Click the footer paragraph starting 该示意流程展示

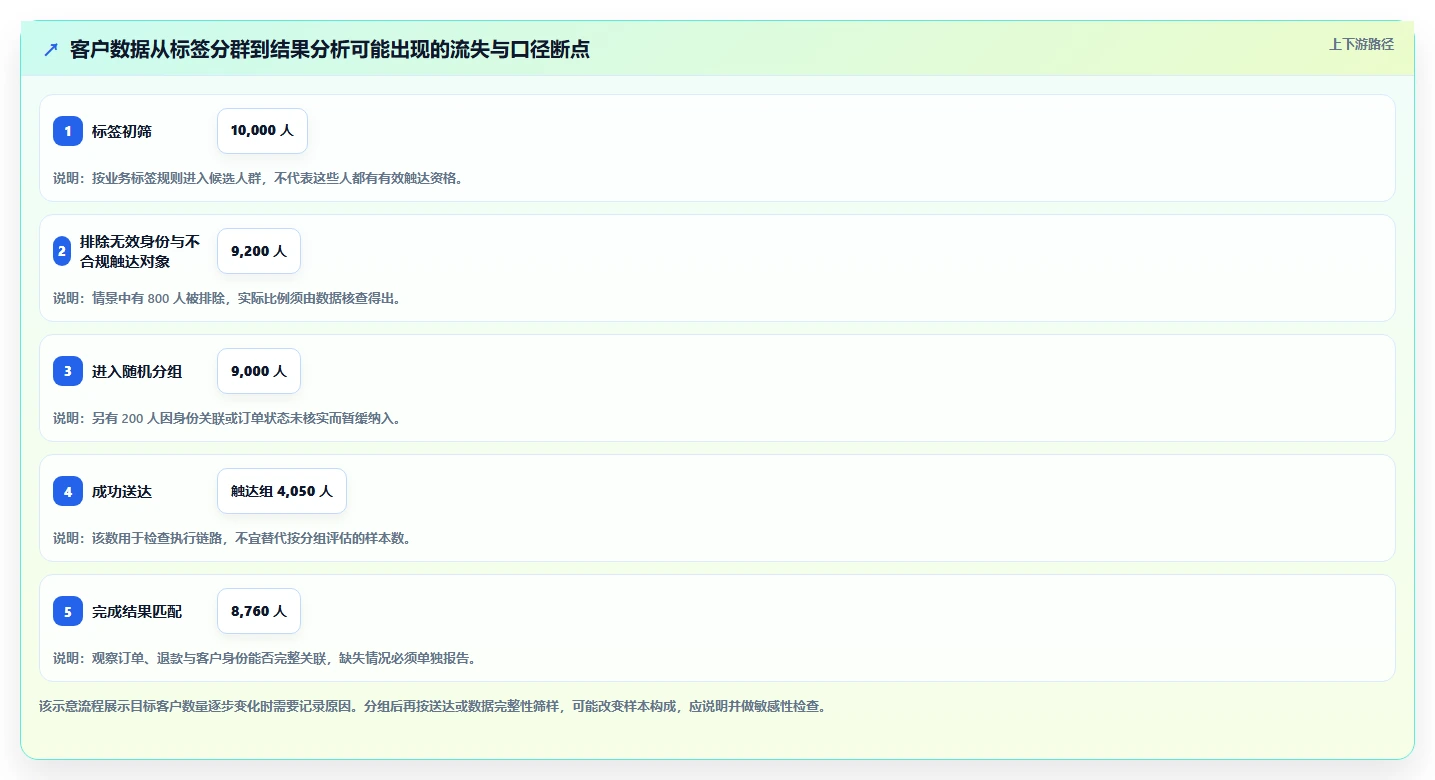pos(433,706)
